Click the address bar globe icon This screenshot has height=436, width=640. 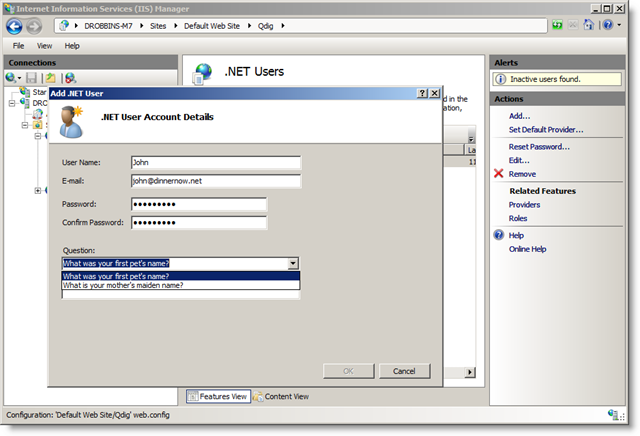point(64,26)
